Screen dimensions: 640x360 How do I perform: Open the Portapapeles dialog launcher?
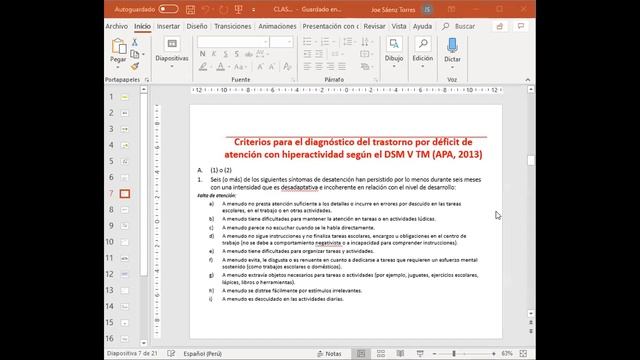(147, 80)
